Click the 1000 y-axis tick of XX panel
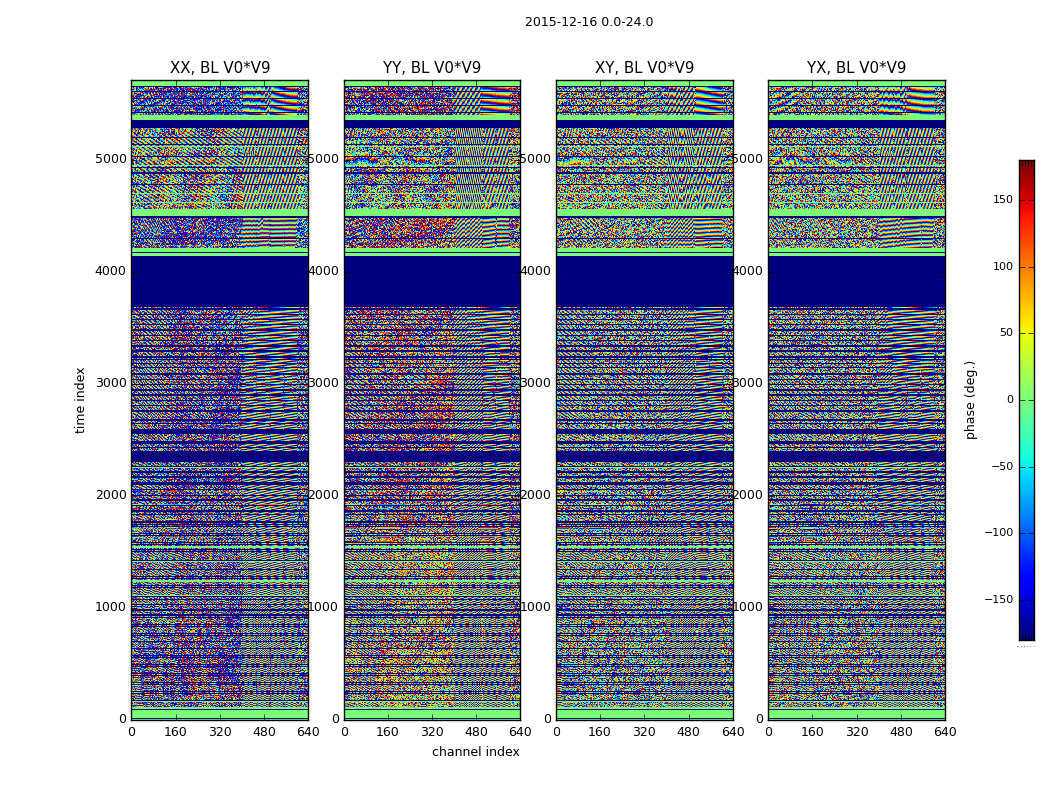Image resolution: width=1050 pixels, height=800 pixels. click(x=110, y=607)
